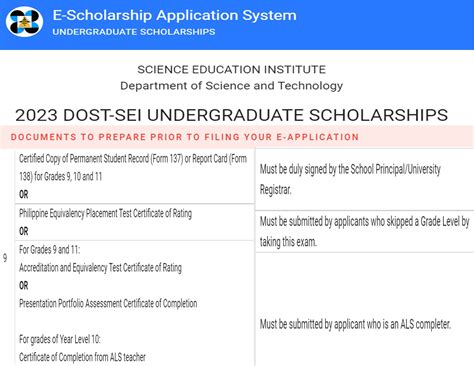Click the OR below Placement Test Certificate

(24, 231)
